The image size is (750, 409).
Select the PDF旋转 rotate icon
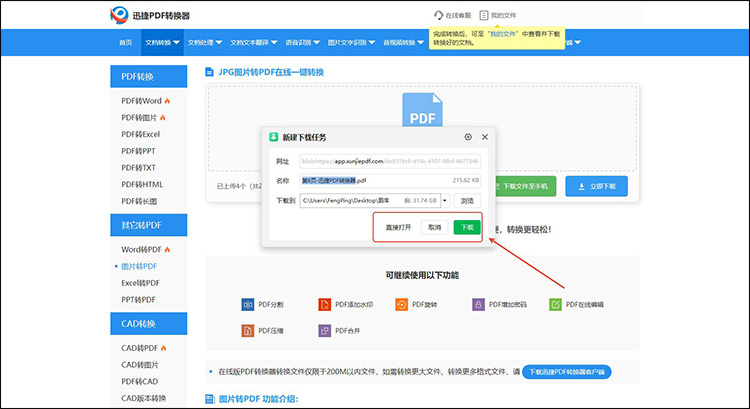pyautogui.click(x=402, y=304)
